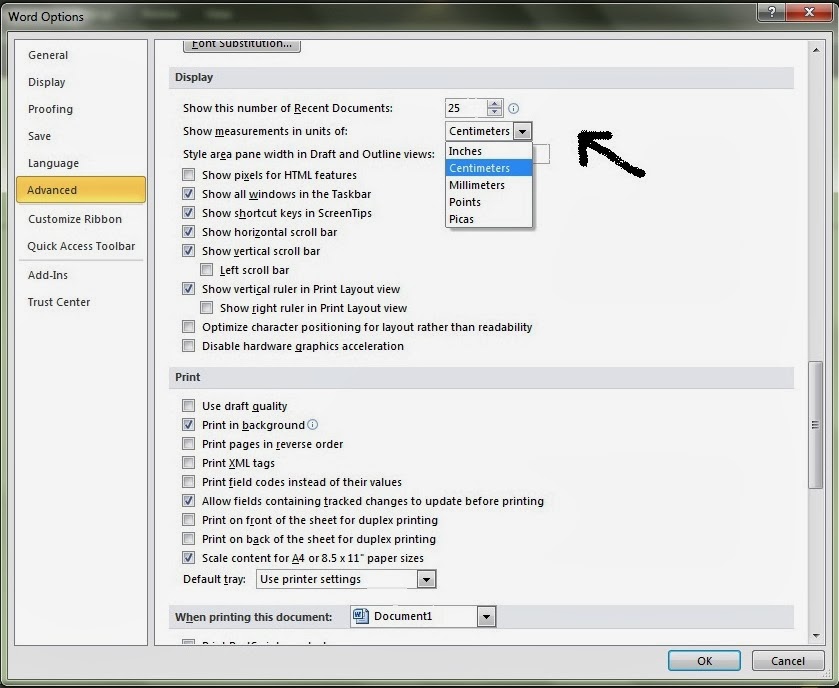
Task: Open the Add-Ins category
Action: [81, 275]
